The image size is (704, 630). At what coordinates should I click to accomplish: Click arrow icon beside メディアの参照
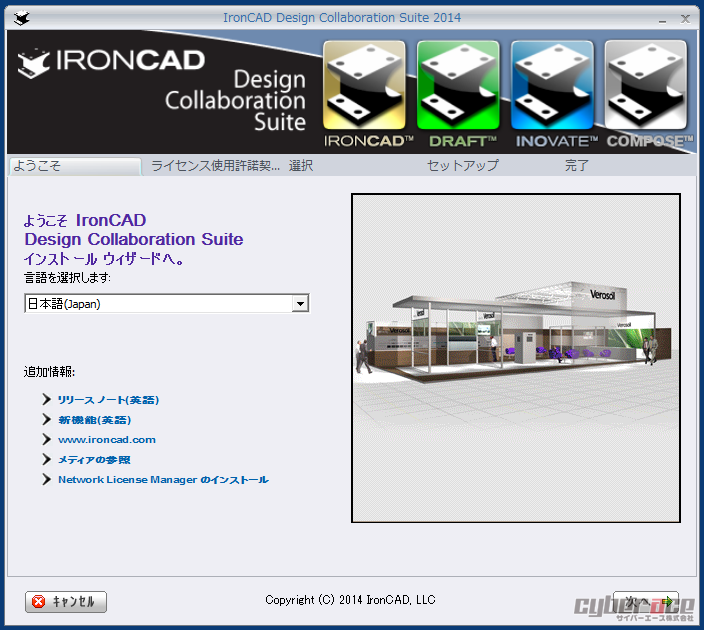47,459
